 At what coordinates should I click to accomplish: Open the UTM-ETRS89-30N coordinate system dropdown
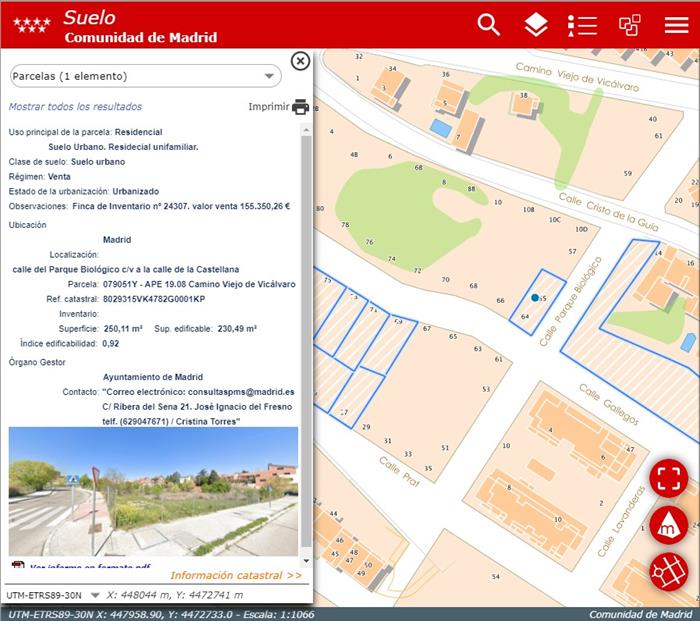(95, 596)
